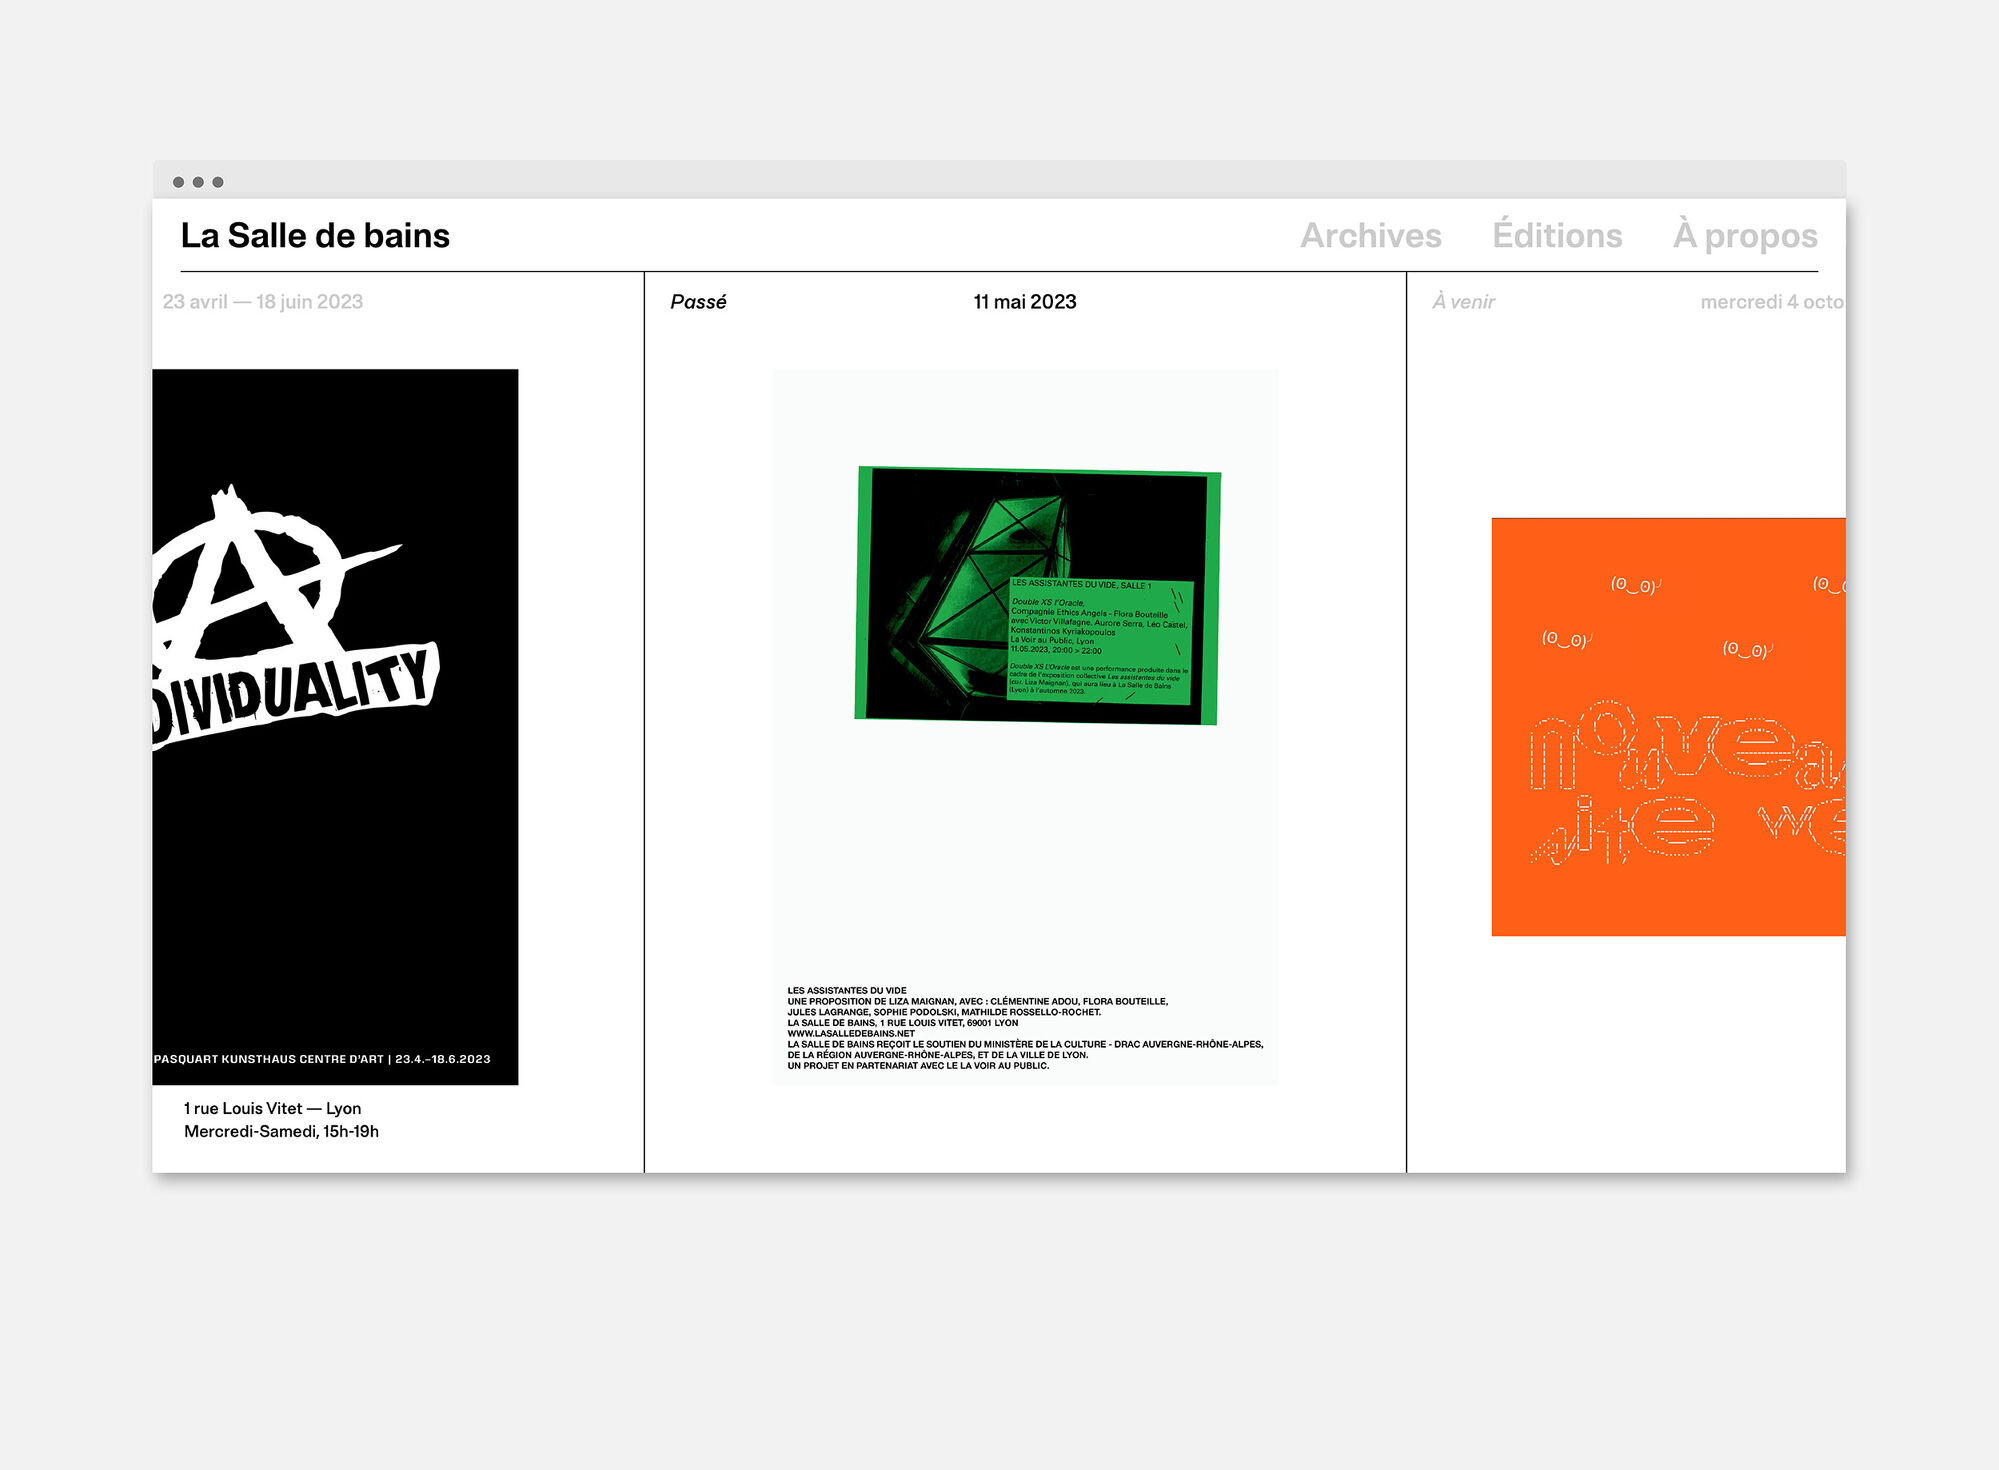Click the 11 mai 2023 date
Screen dimensions: 1999x1470
[1025, 302]
